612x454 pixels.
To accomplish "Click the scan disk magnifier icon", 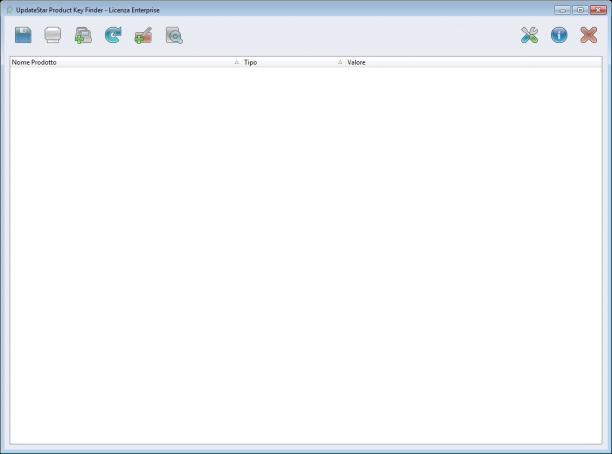I will 174,35.
